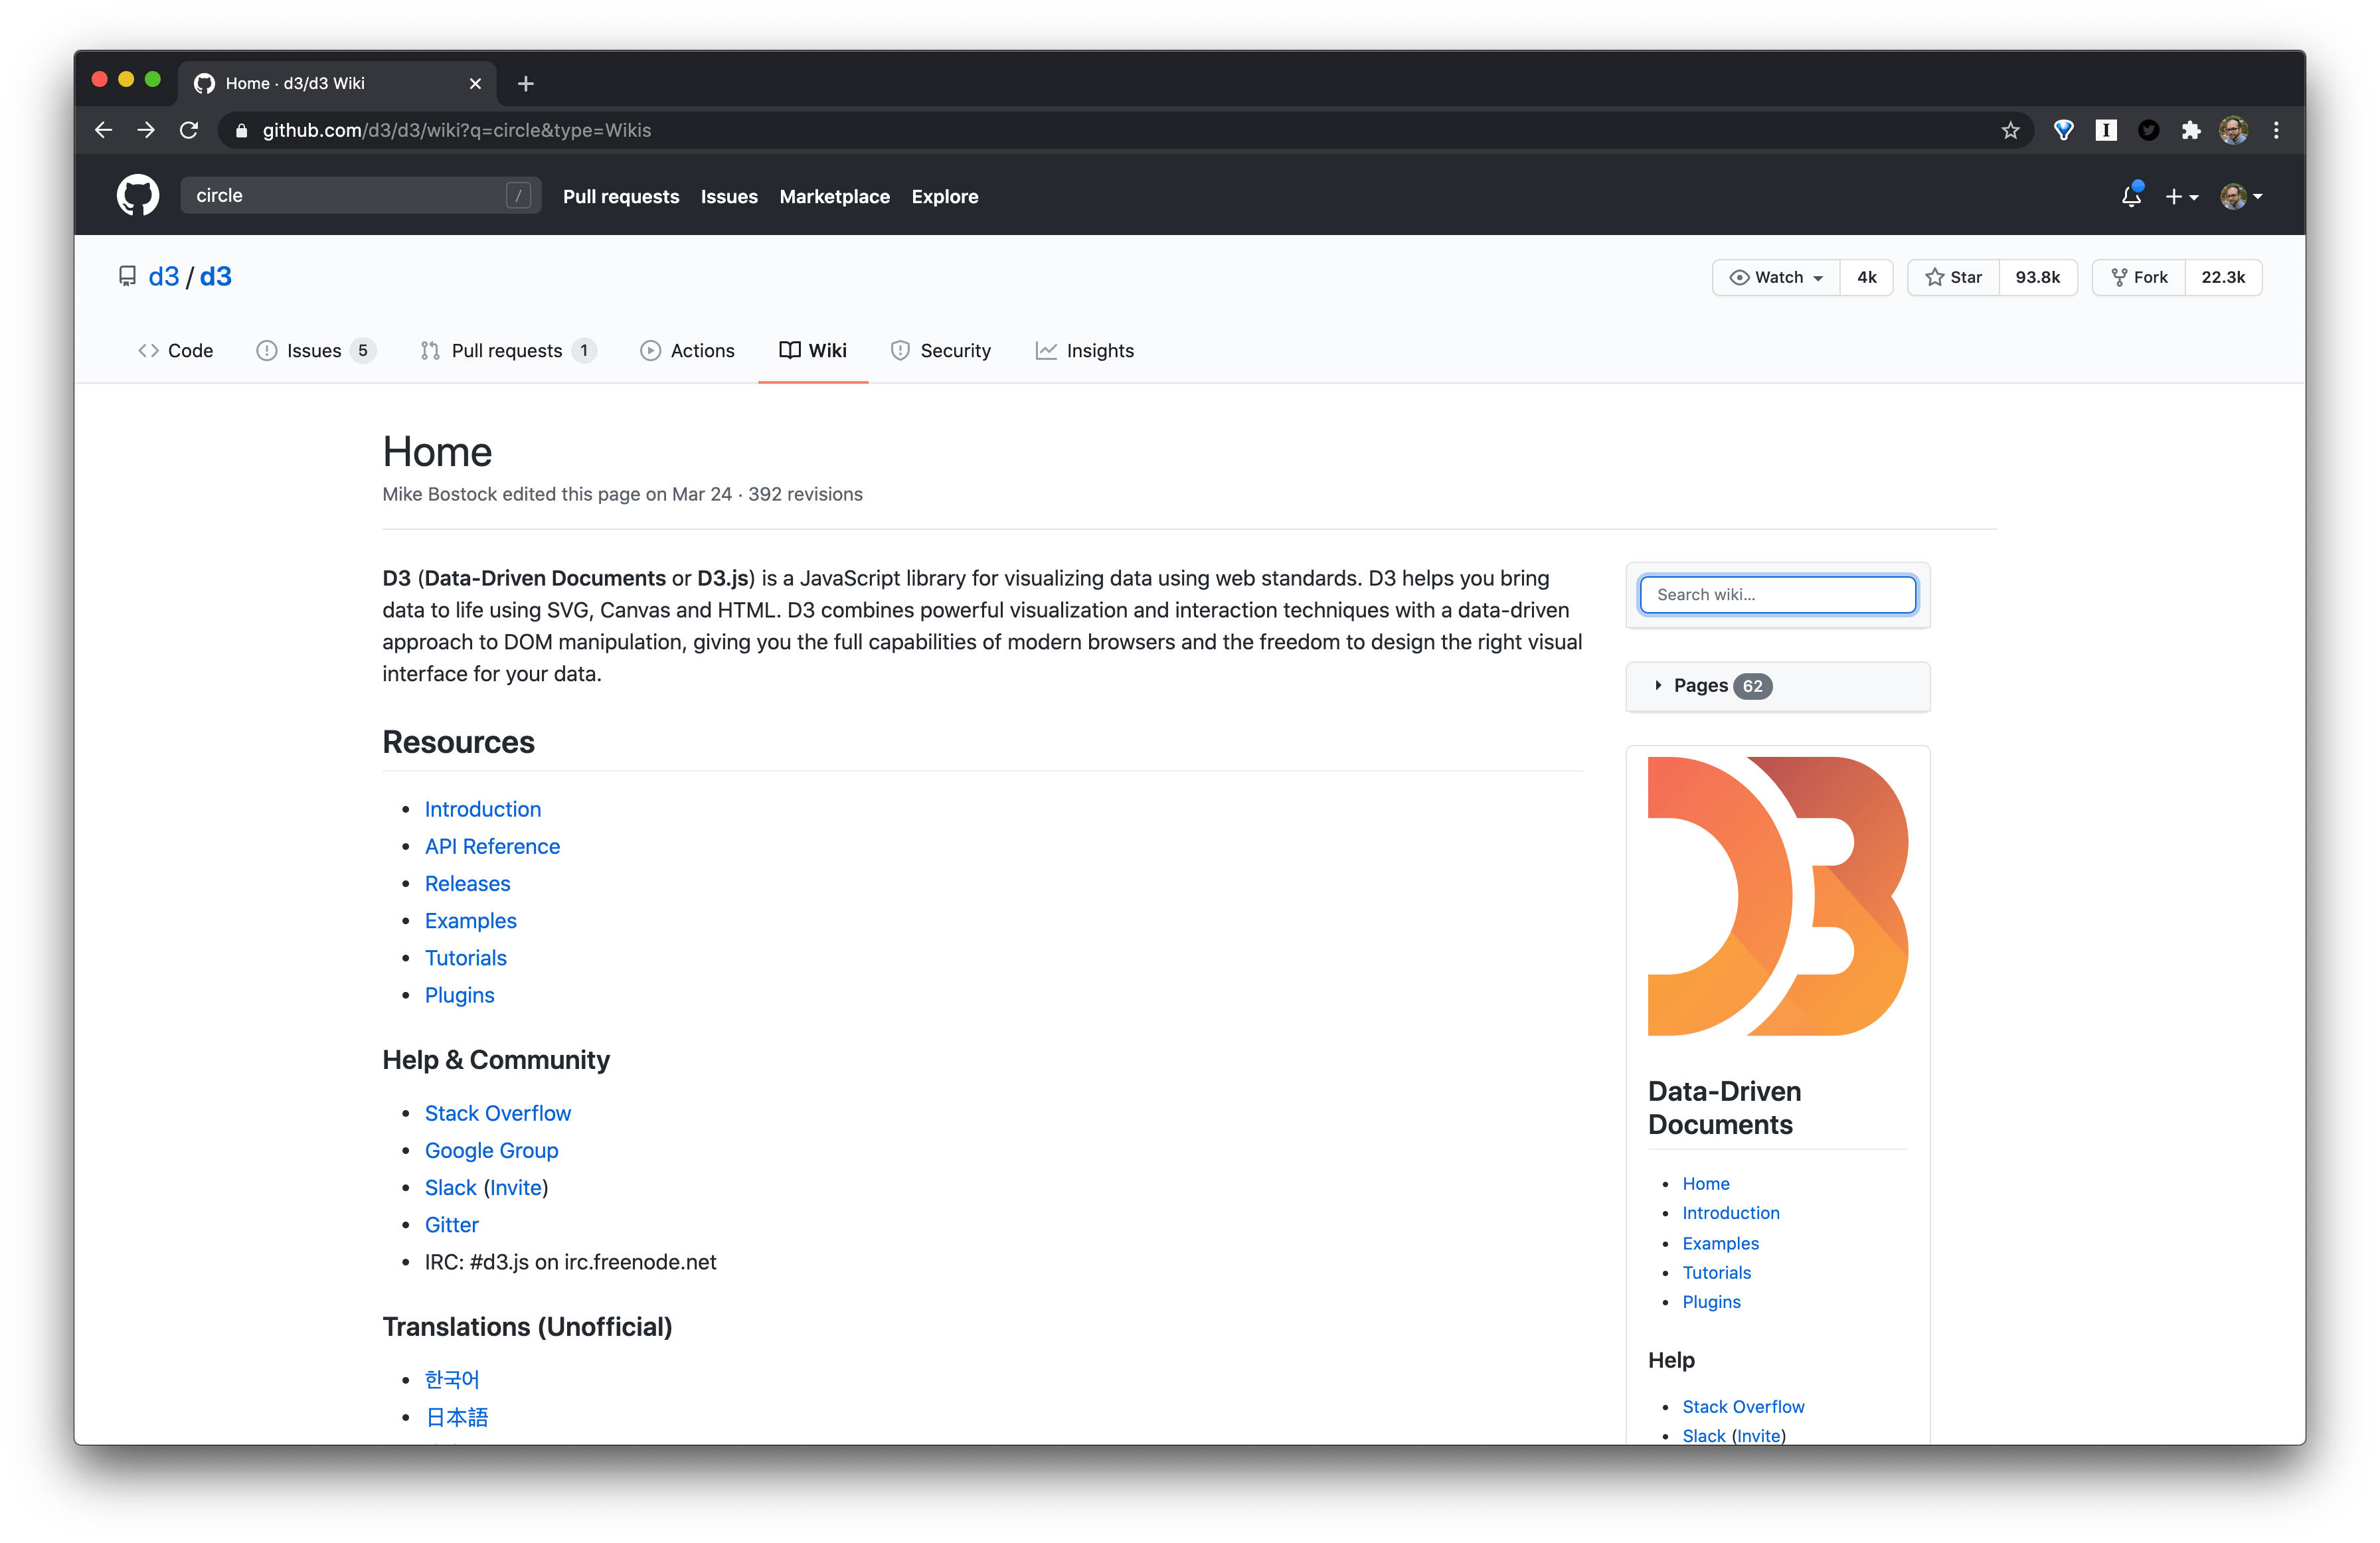Open the Stack Overflow link under Help & Community
Viewport: 2380px width, 1543px height.
[x=497, y=1114]
